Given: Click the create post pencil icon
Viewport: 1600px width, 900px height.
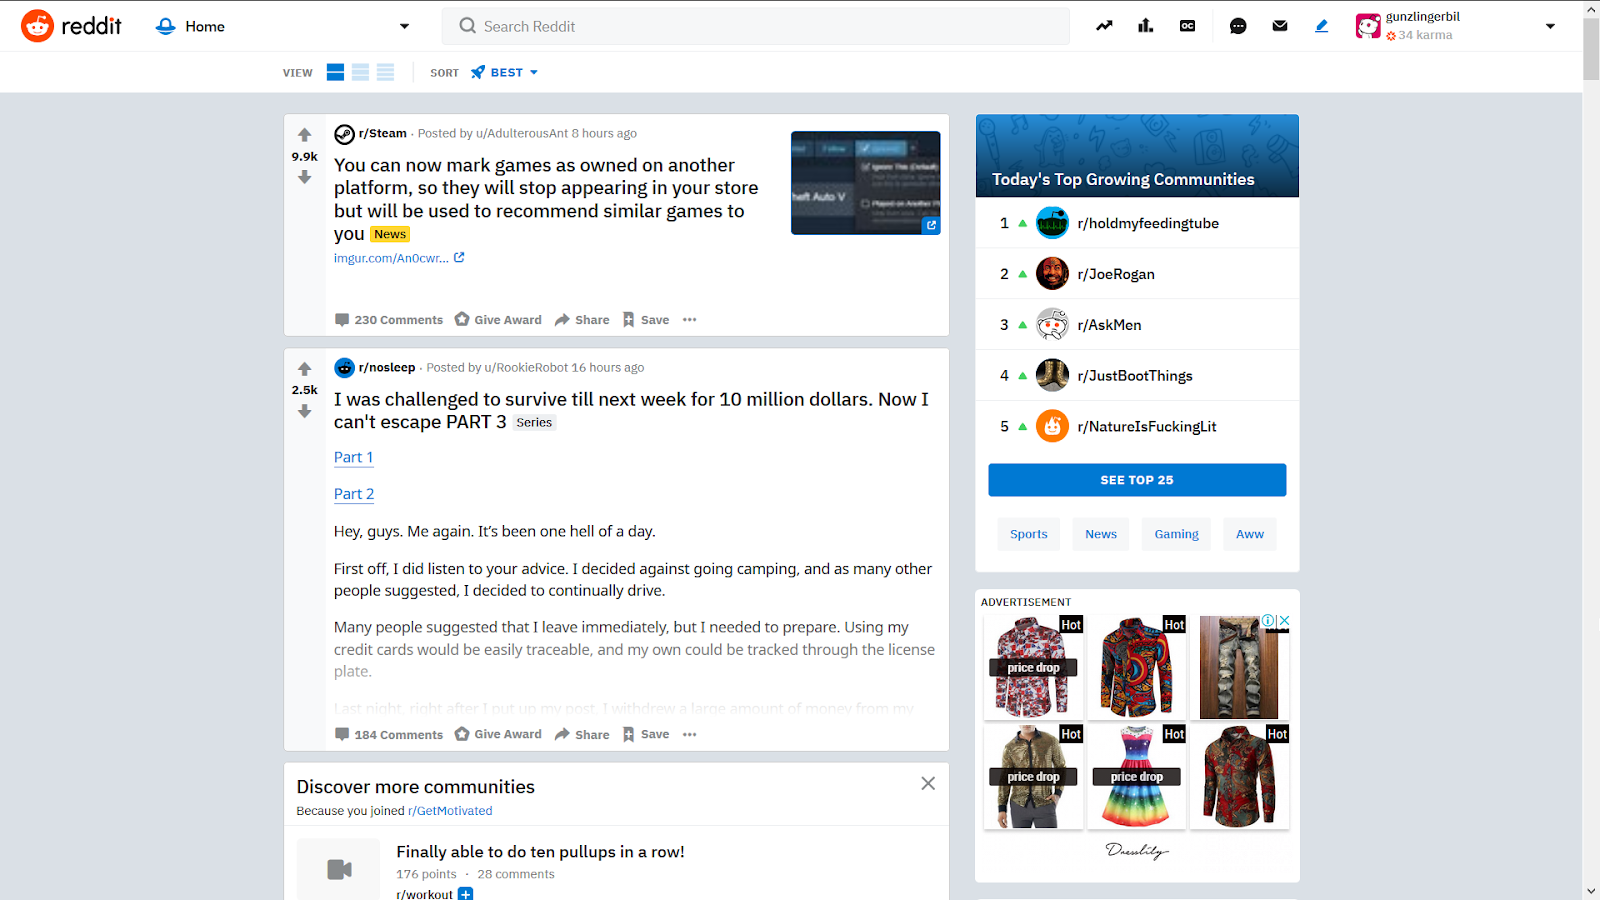Looking at the screenshot, I should tap(1322, 26).
